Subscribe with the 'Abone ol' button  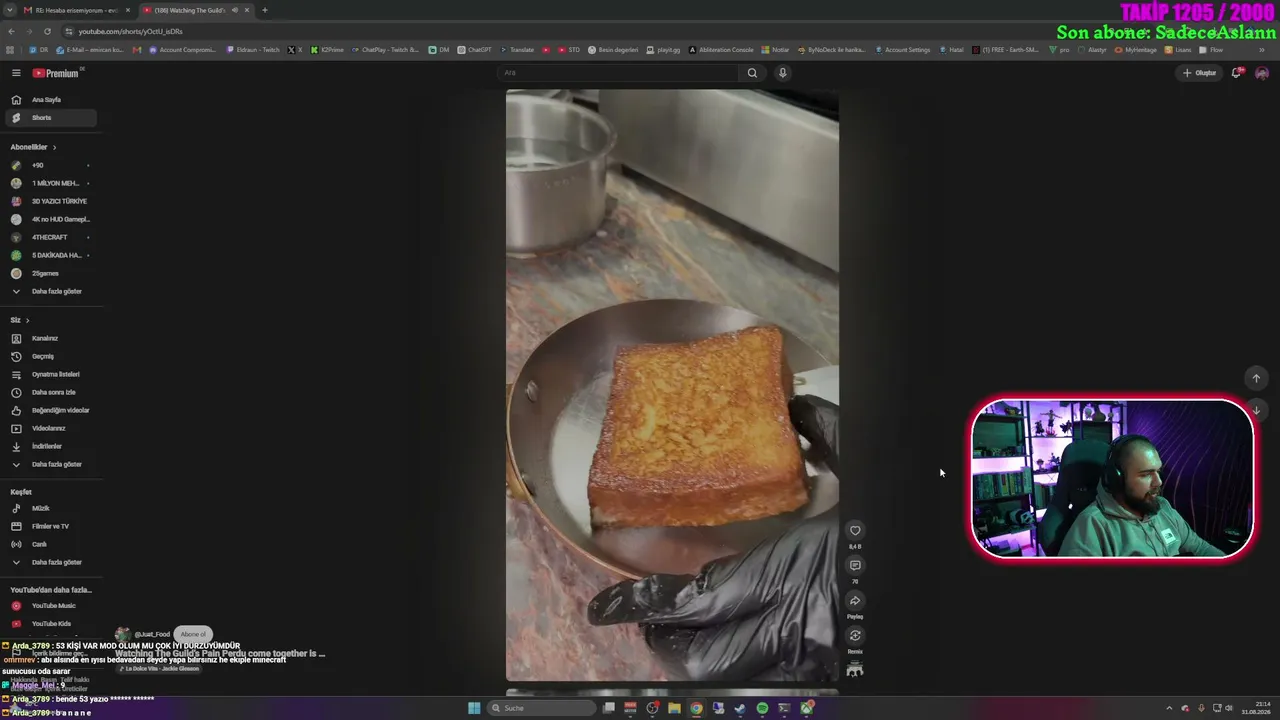[x=193, y=634]
